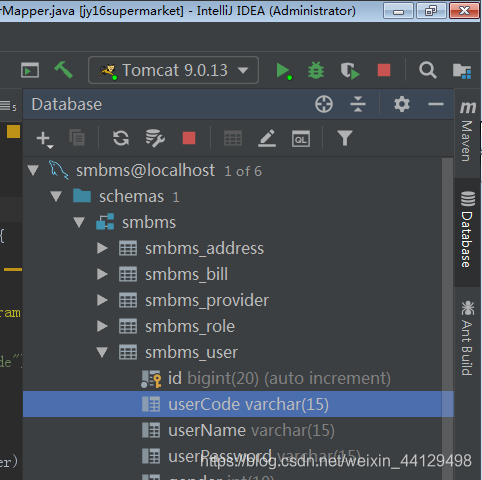Stop the running server in main toolbar
Screen dimensions: 482x480
click(384, 70)
